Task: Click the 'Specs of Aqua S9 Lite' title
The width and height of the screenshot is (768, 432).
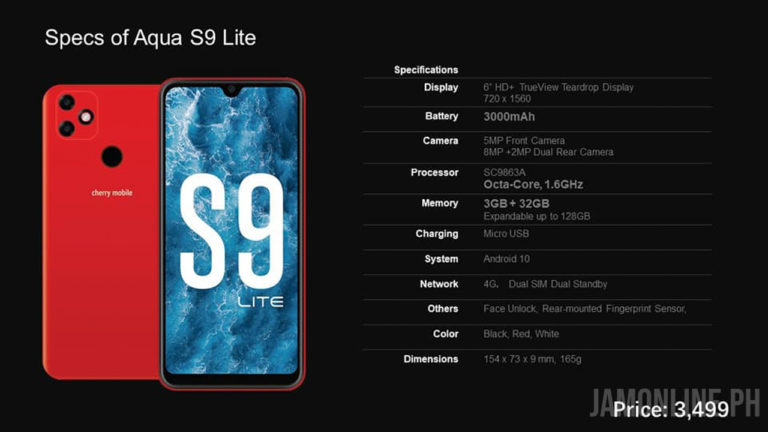Action: pos(150,38)
